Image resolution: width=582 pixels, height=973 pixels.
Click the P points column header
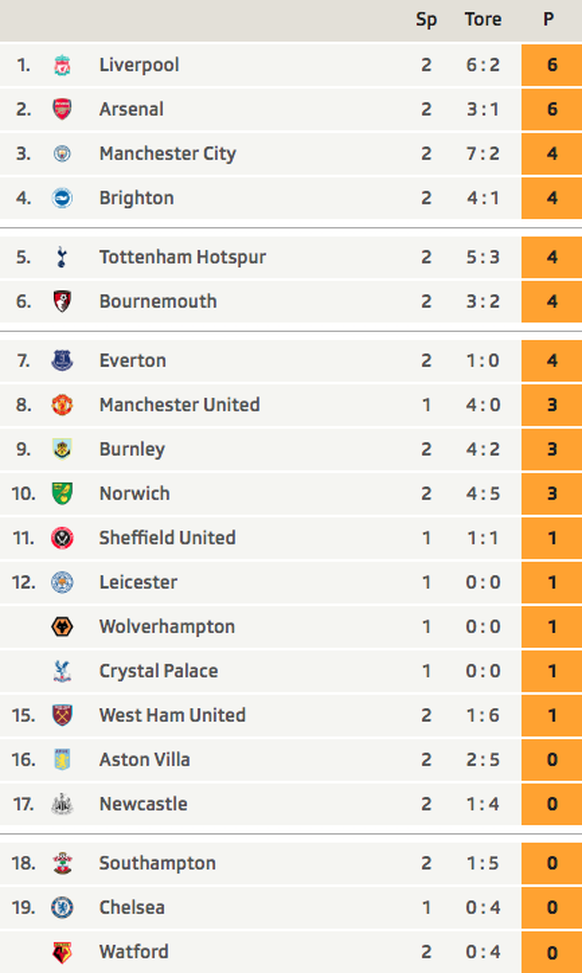click(548, 19)
